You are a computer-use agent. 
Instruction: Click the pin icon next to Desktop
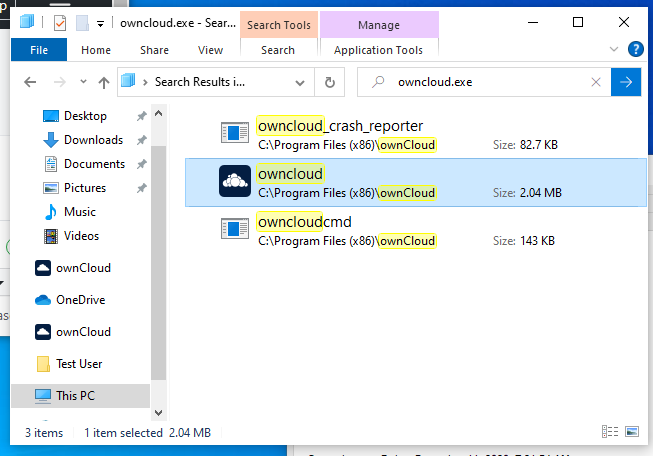pyautogui.click(x=142, y=116)
